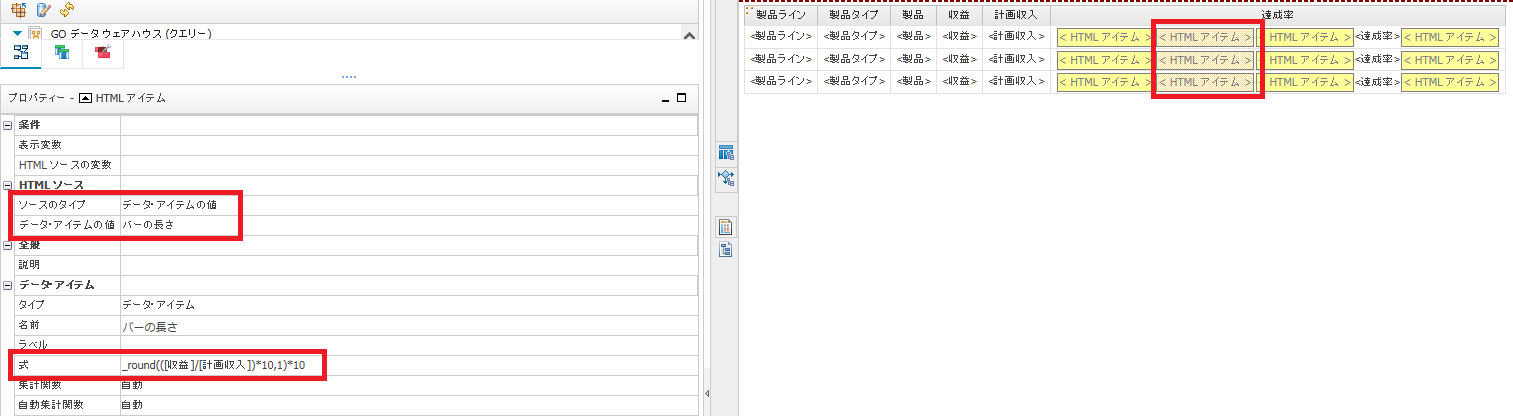Select <収益> cell in third data row

(960, 81)
